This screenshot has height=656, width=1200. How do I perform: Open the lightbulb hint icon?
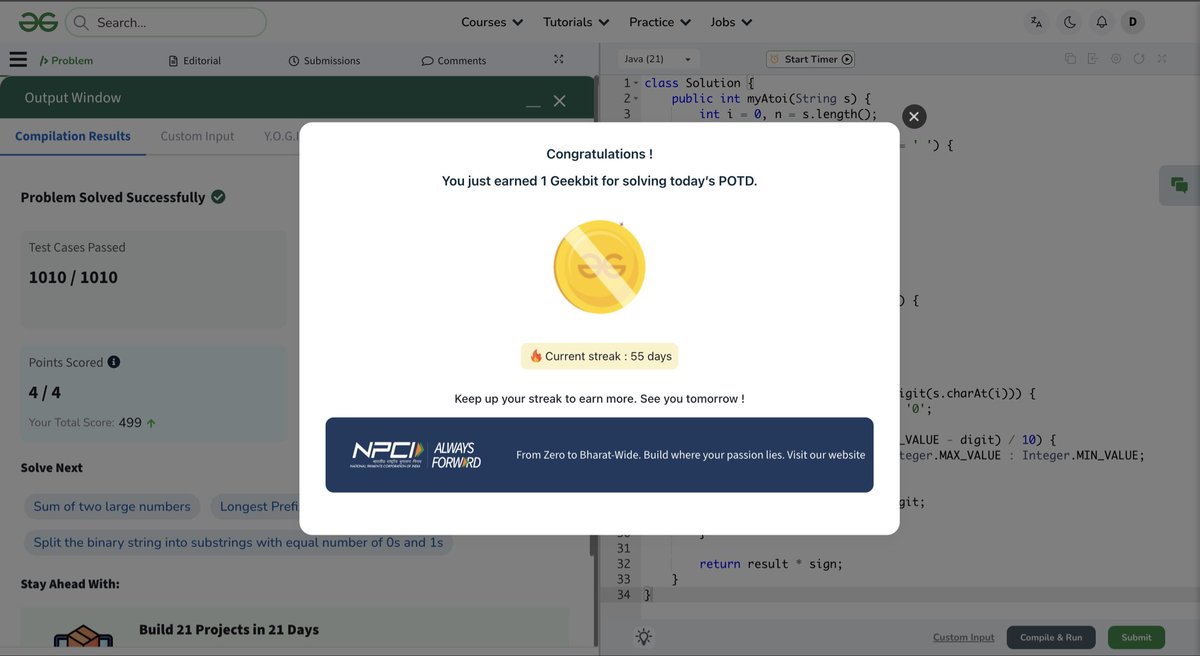coord(643,637)
